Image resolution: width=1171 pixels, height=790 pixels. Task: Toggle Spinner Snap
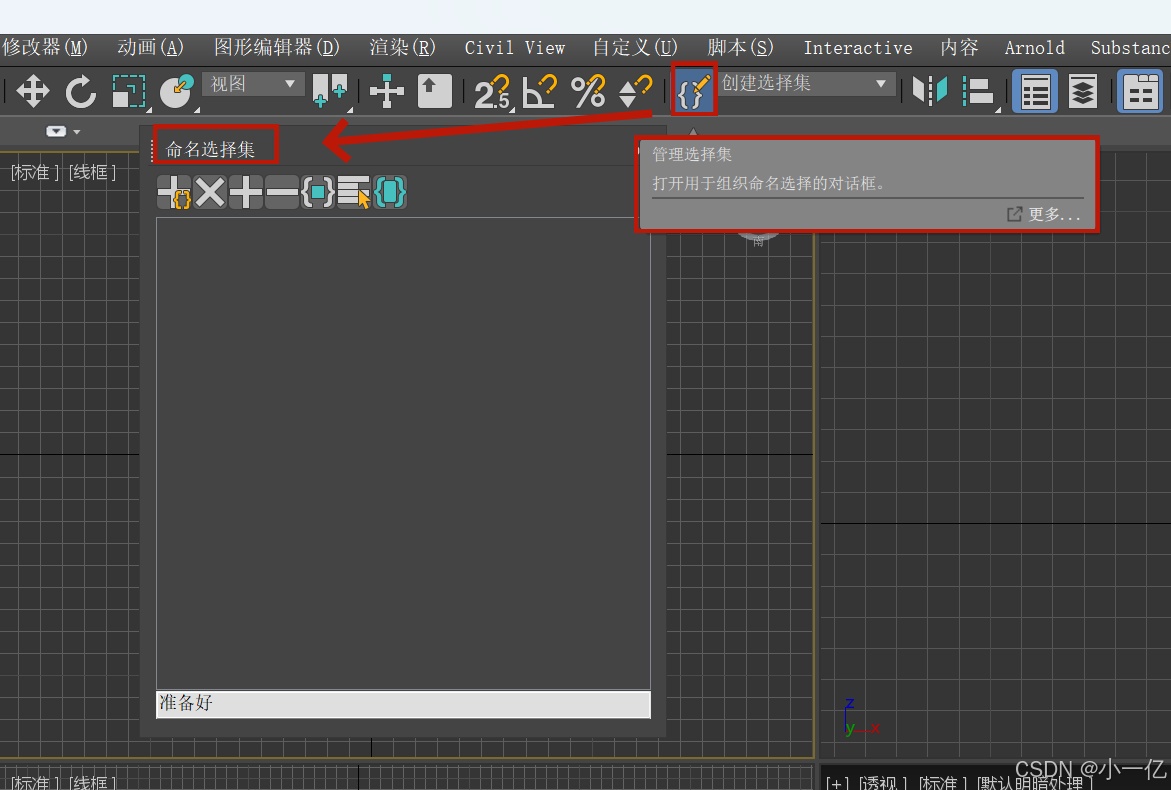[x=636, y=91]
